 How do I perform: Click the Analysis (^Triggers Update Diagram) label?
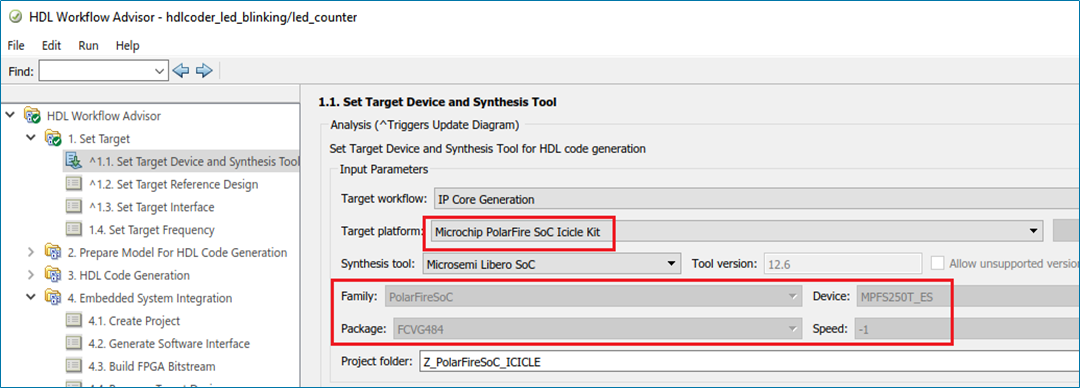(424, 125)
